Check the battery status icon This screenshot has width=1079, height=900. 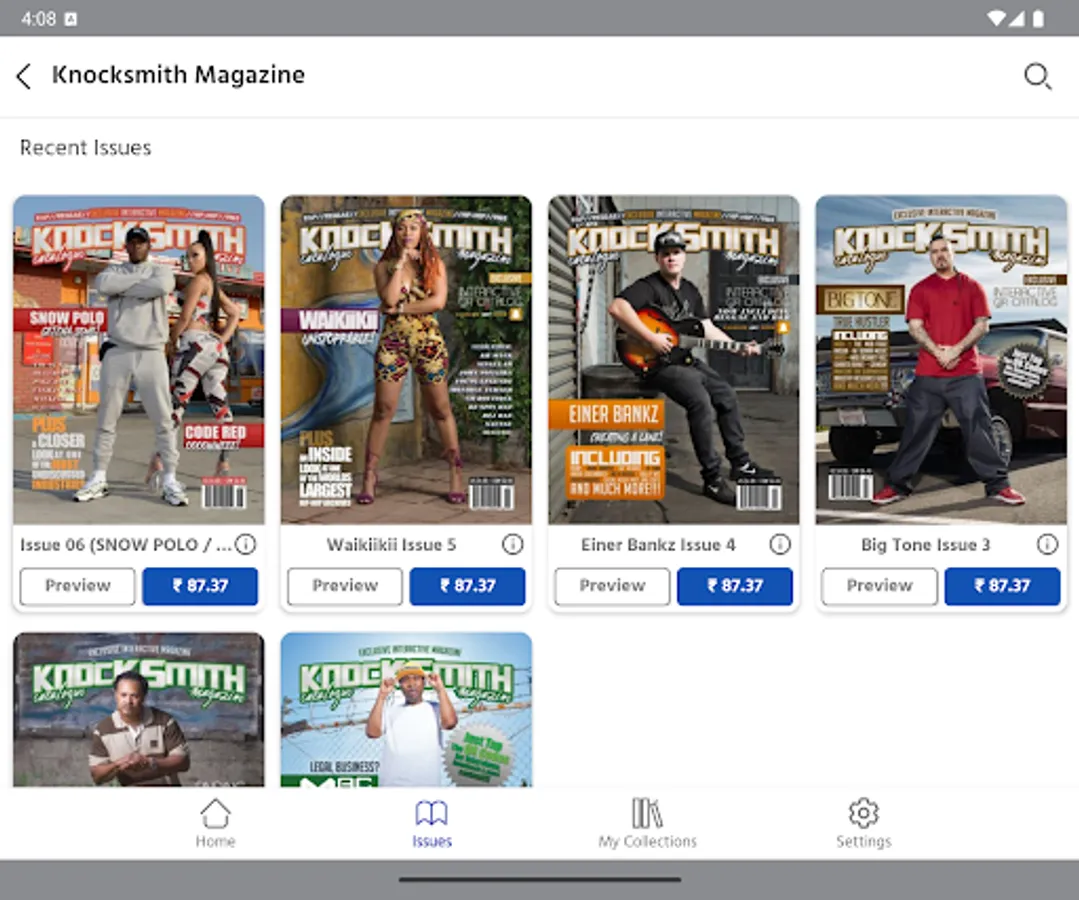click(1038, 19)
